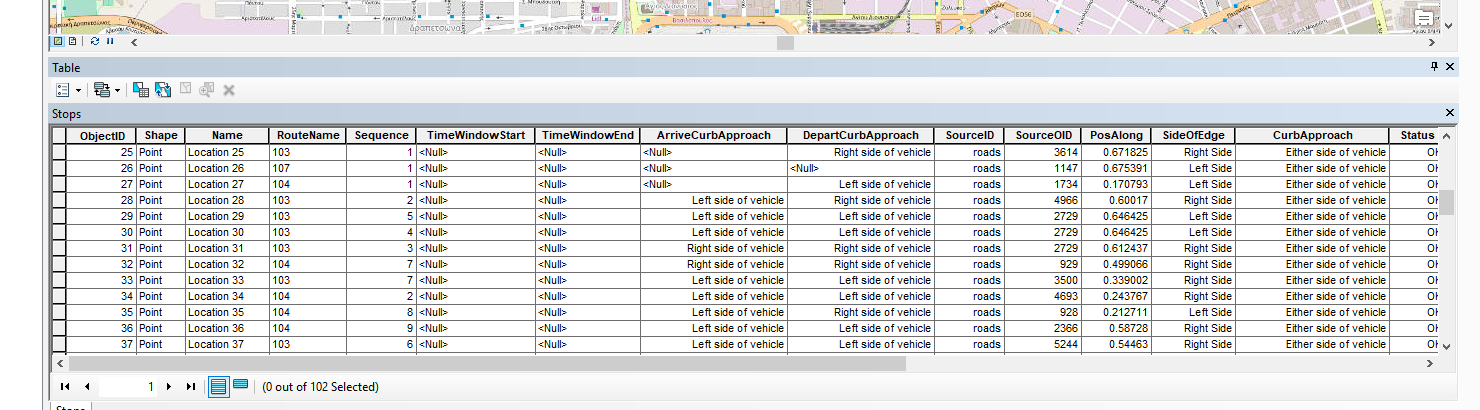Click Delete Selected icon
Viewport: 1480px width, 410px height.
229,90
